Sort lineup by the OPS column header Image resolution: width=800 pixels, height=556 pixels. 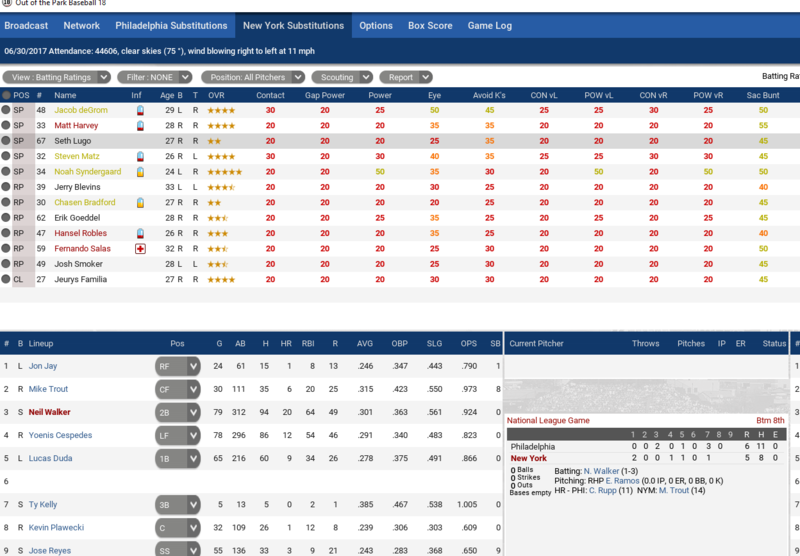click(x=468, y=343)
